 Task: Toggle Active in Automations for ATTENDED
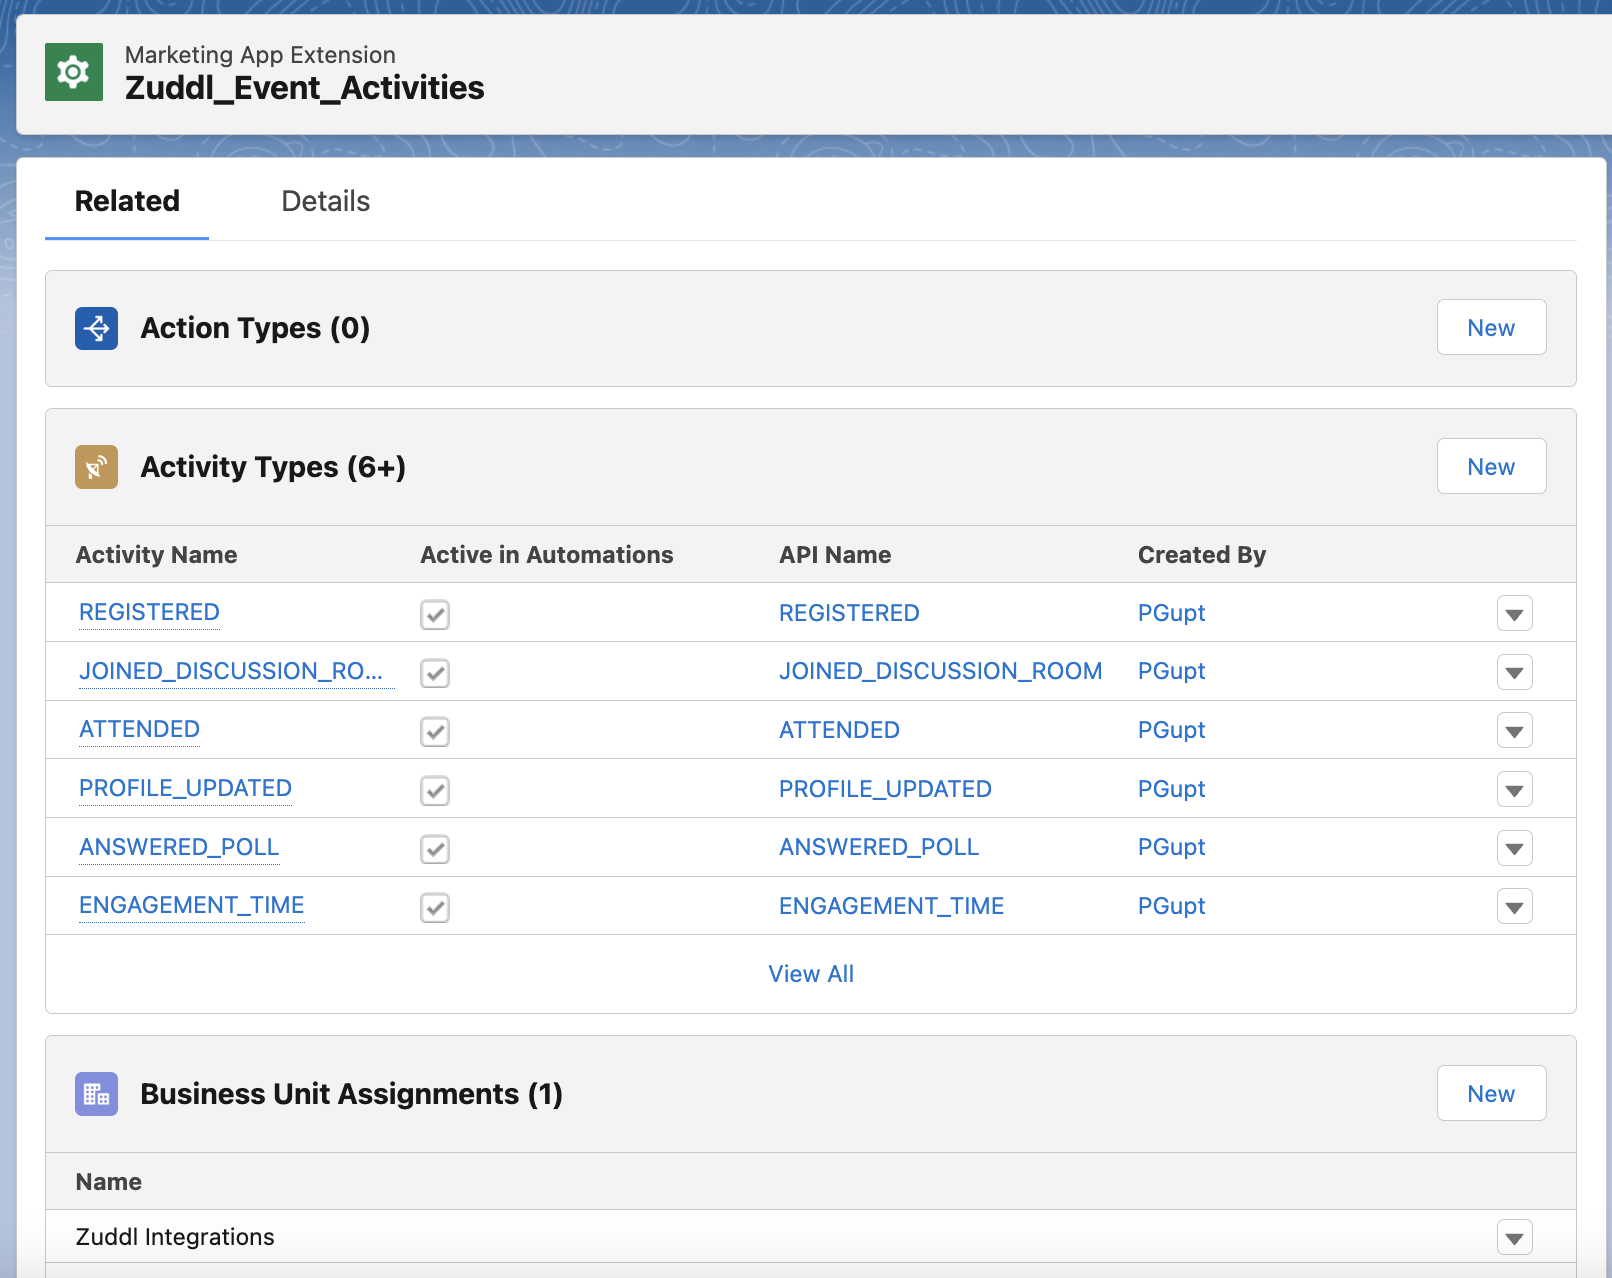(434, 731)
